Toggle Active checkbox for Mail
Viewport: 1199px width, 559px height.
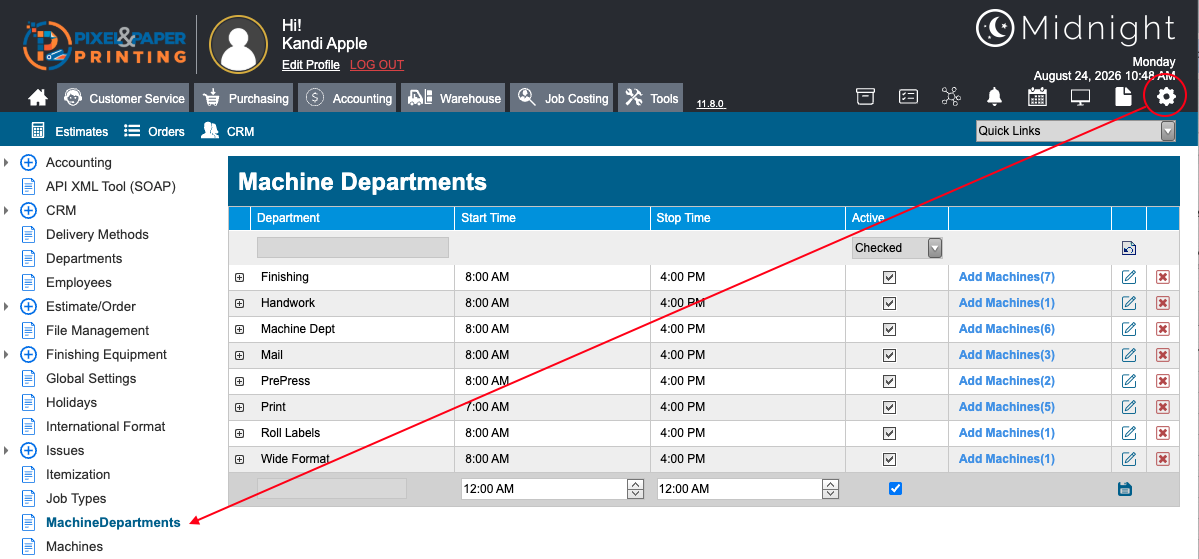[x=889, y=356]
